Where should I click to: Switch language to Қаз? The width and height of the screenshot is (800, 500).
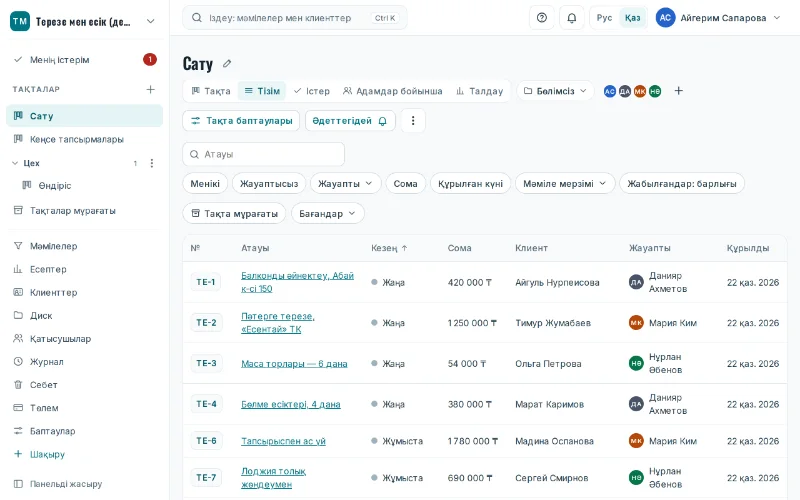tap(633, 18)
